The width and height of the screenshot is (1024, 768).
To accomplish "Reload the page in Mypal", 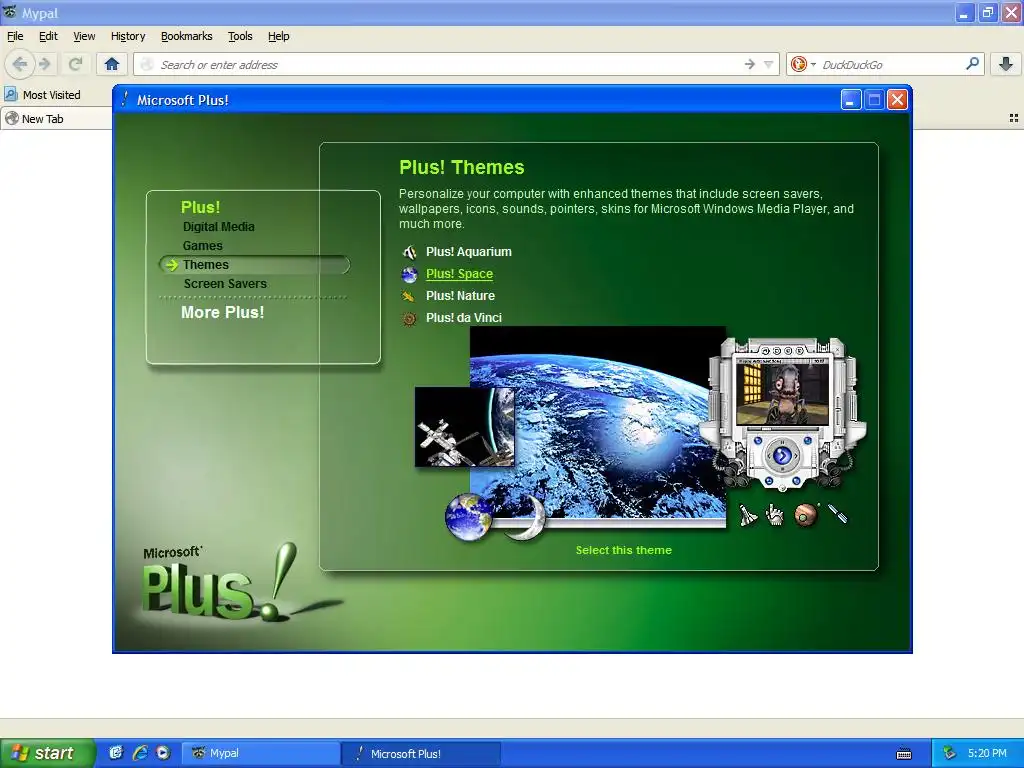I will click(76, 64).
